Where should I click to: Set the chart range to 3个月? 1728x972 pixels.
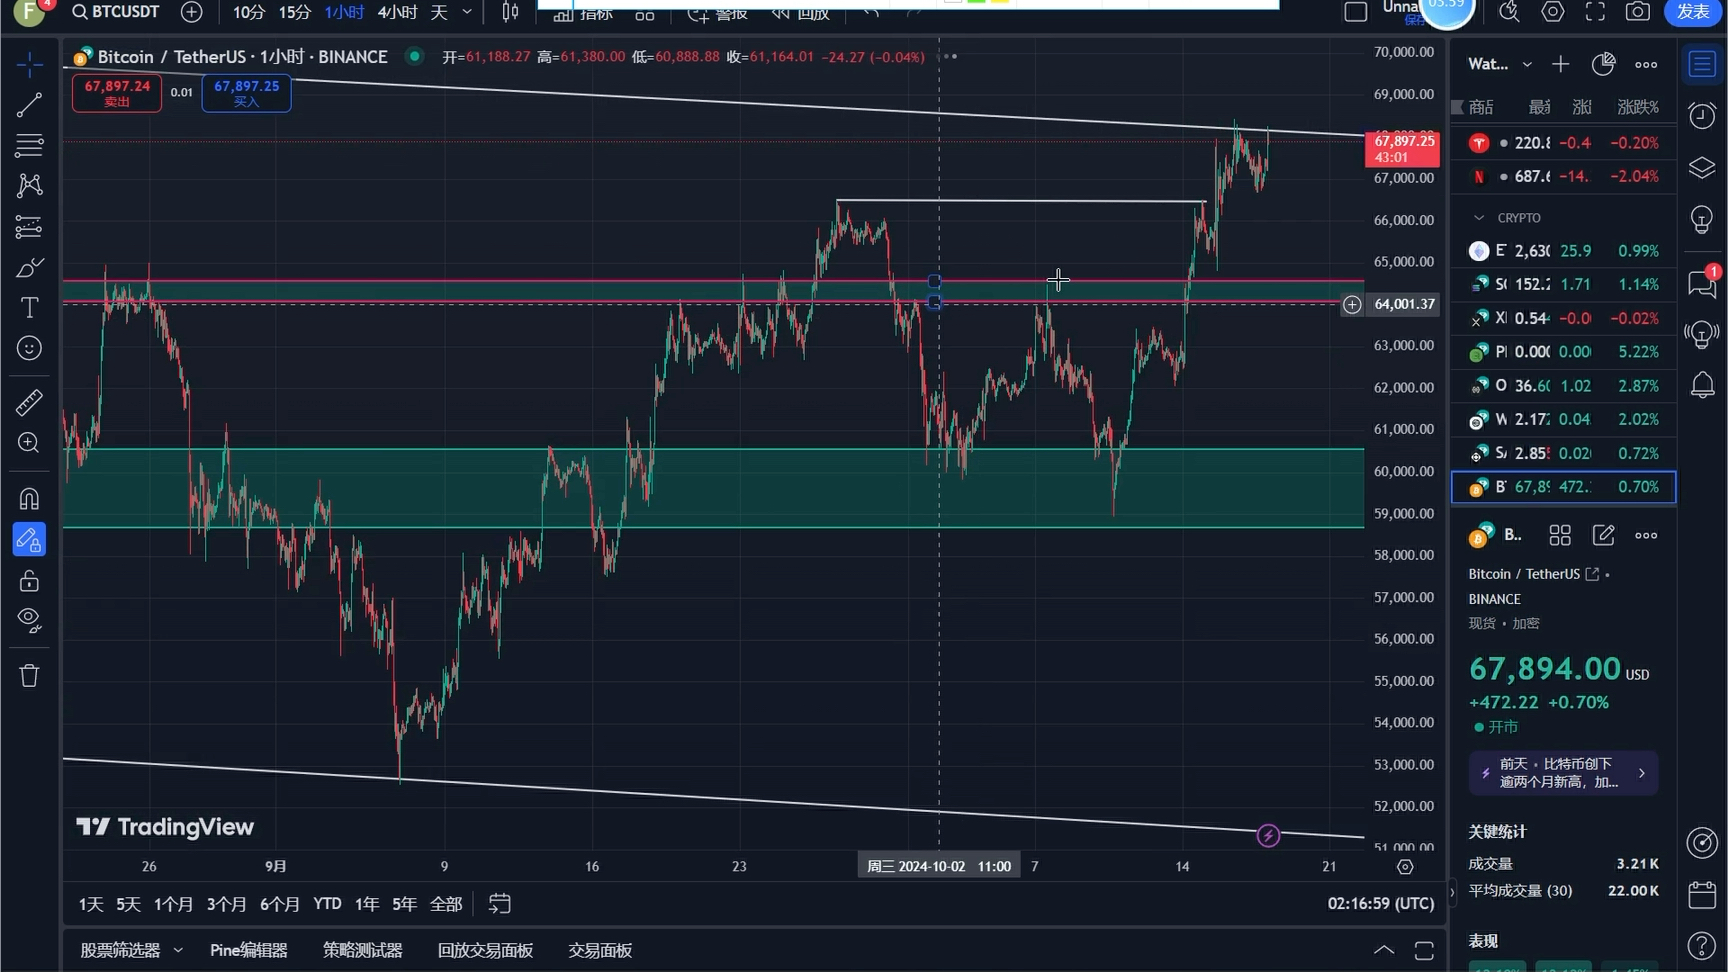pyautogui.click(x=226, y=904)
